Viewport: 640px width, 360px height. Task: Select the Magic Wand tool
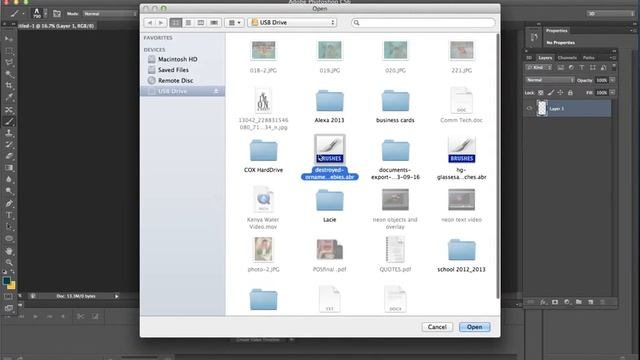tap(9, 74)
